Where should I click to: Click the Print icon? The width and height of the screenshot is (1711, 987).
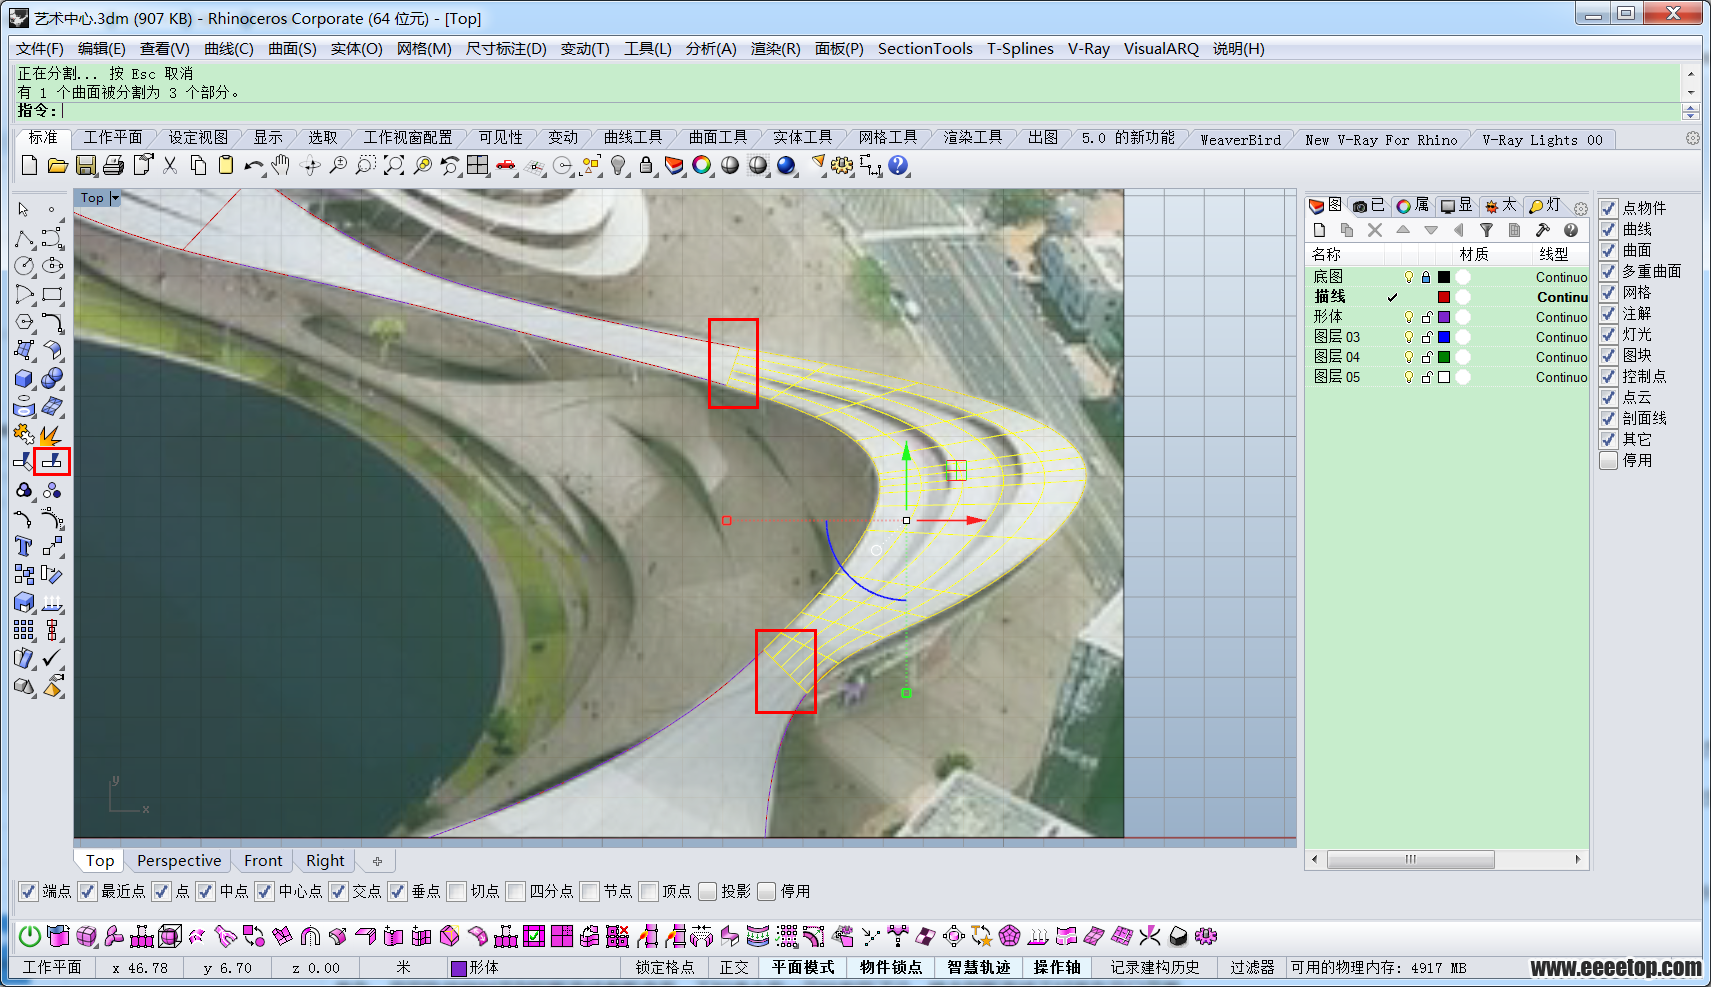[x=114, y=165]
